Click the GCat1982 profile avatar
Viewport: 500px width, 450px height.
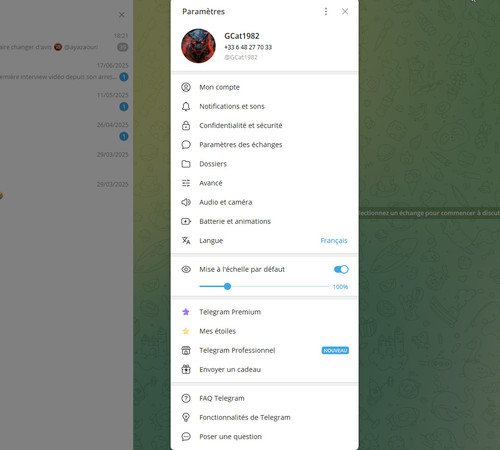point(198,46)
